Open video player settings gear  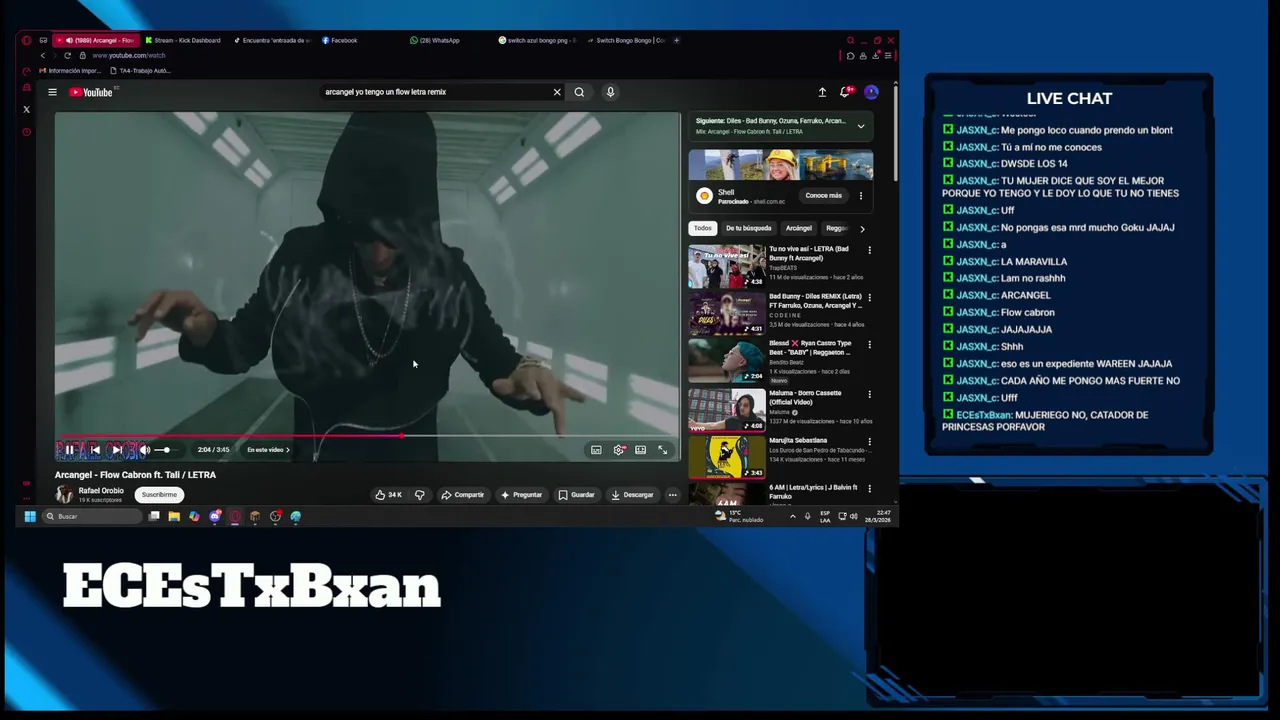[619, 450]
